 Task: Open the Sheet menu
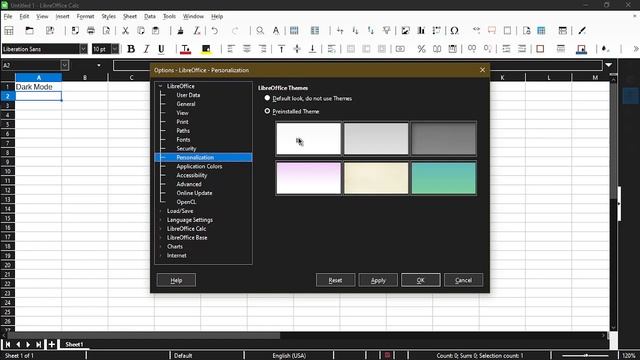[130, 16]
